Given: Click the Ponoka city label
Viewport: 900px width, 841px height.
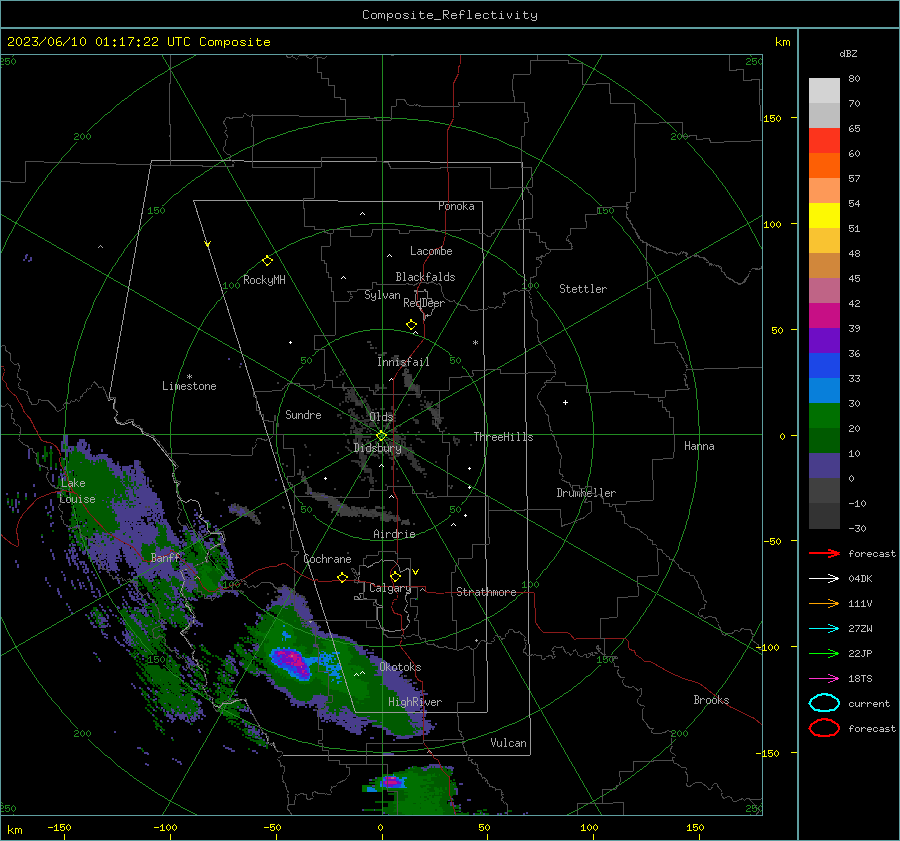Looking at the screenshot, I should tap(456, 206).
